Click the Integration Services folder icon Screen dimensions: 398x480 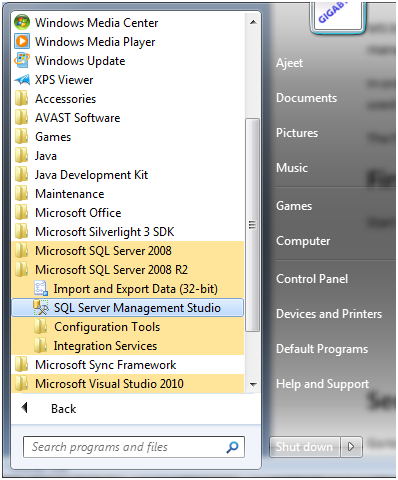[41, 346]
